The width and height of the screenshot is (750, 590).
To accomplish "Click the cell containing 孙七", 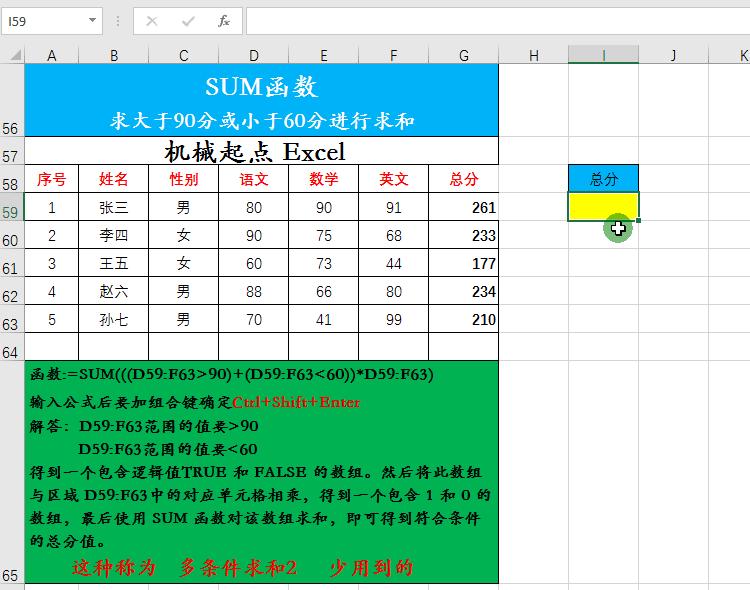I will (114, 319).
